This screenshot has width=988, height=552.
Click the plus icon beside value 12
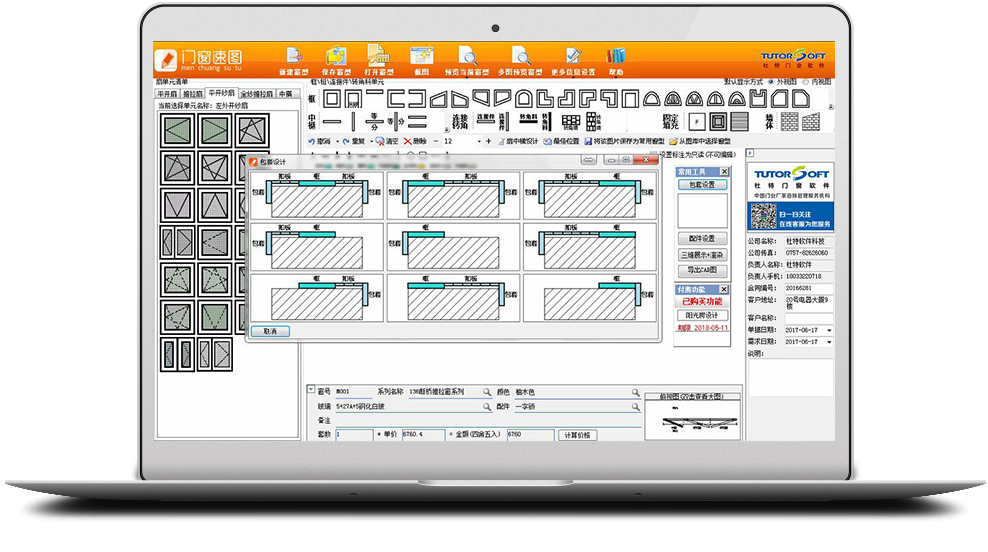pos(488,141)
